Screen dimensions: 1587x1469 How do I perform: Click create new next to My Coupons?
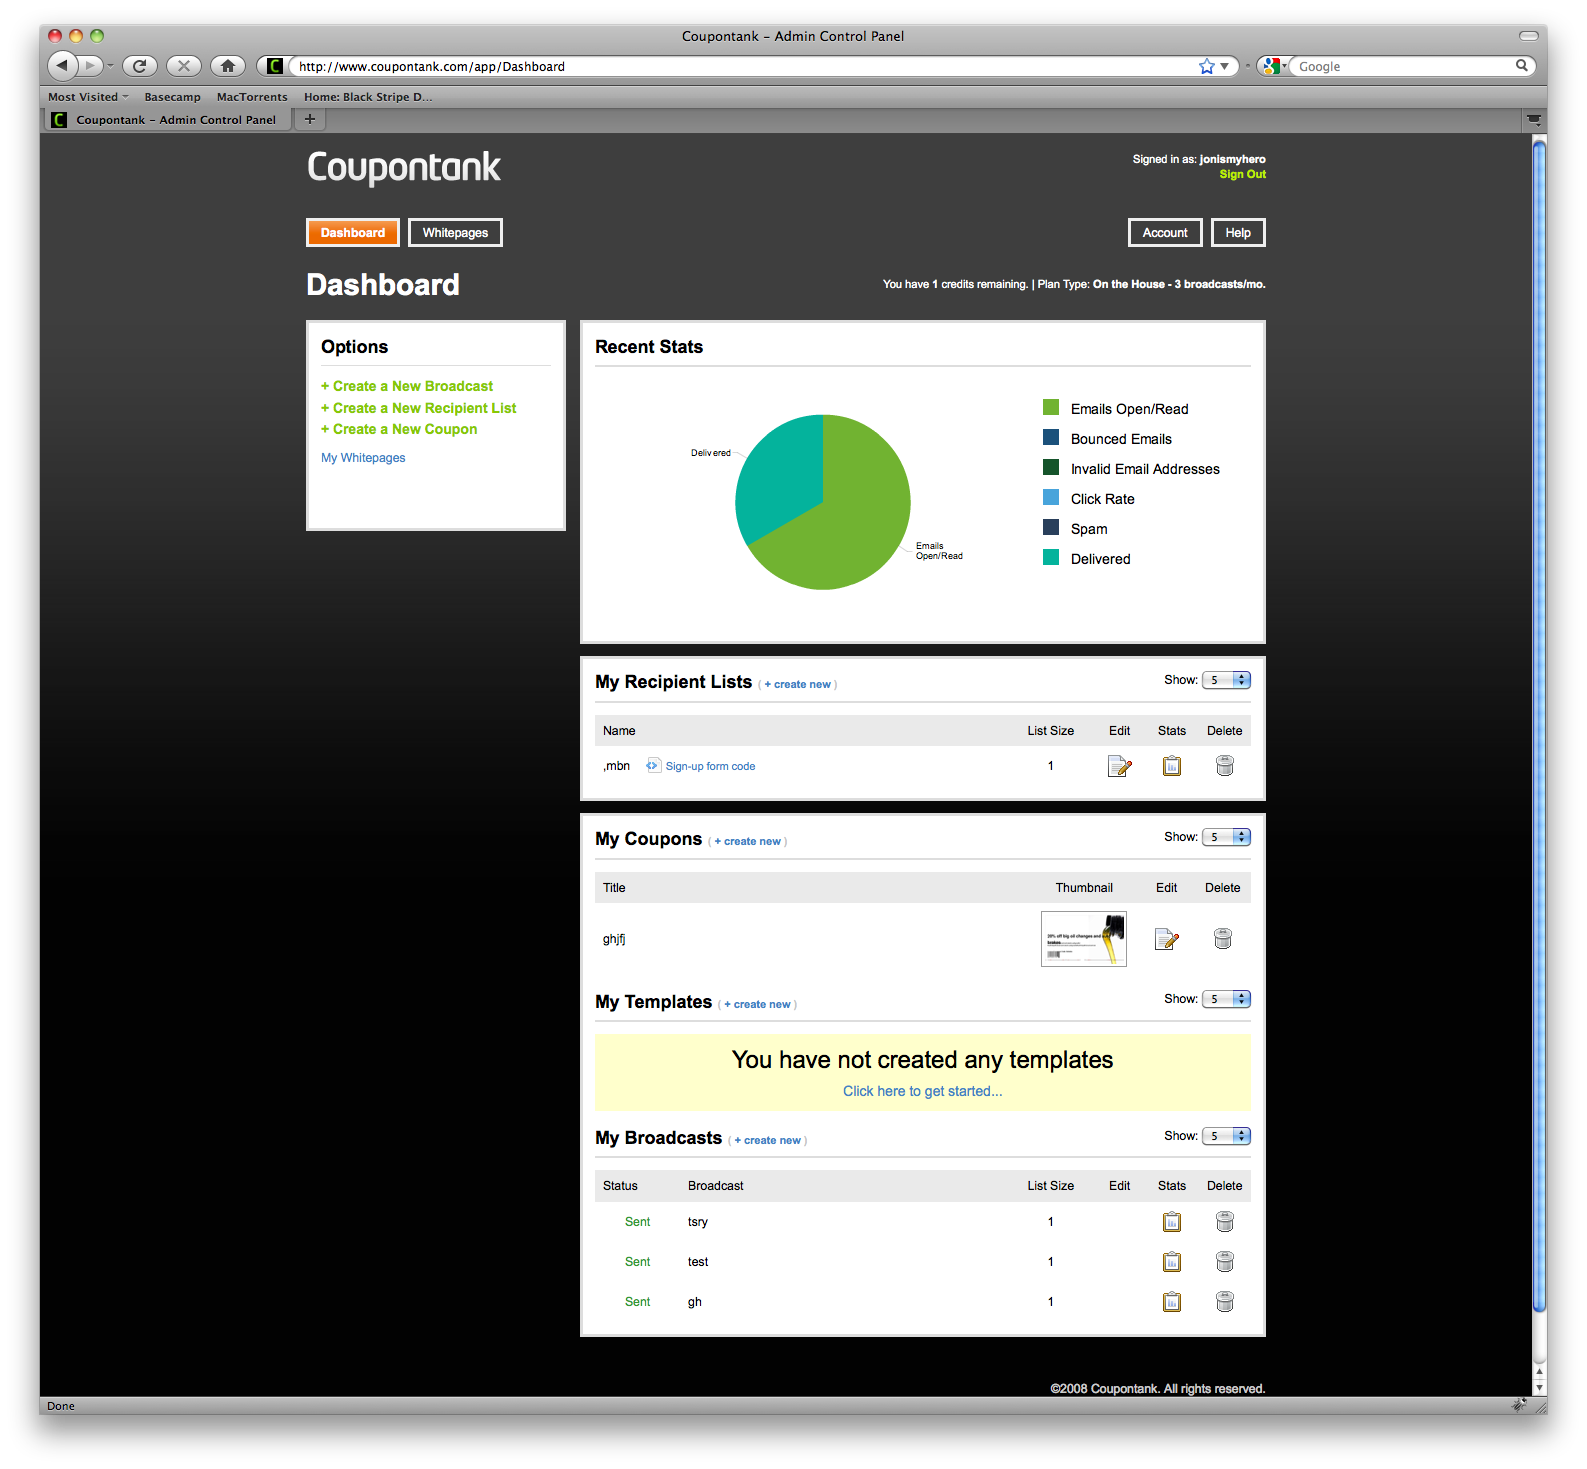click(x=748, y=842)
